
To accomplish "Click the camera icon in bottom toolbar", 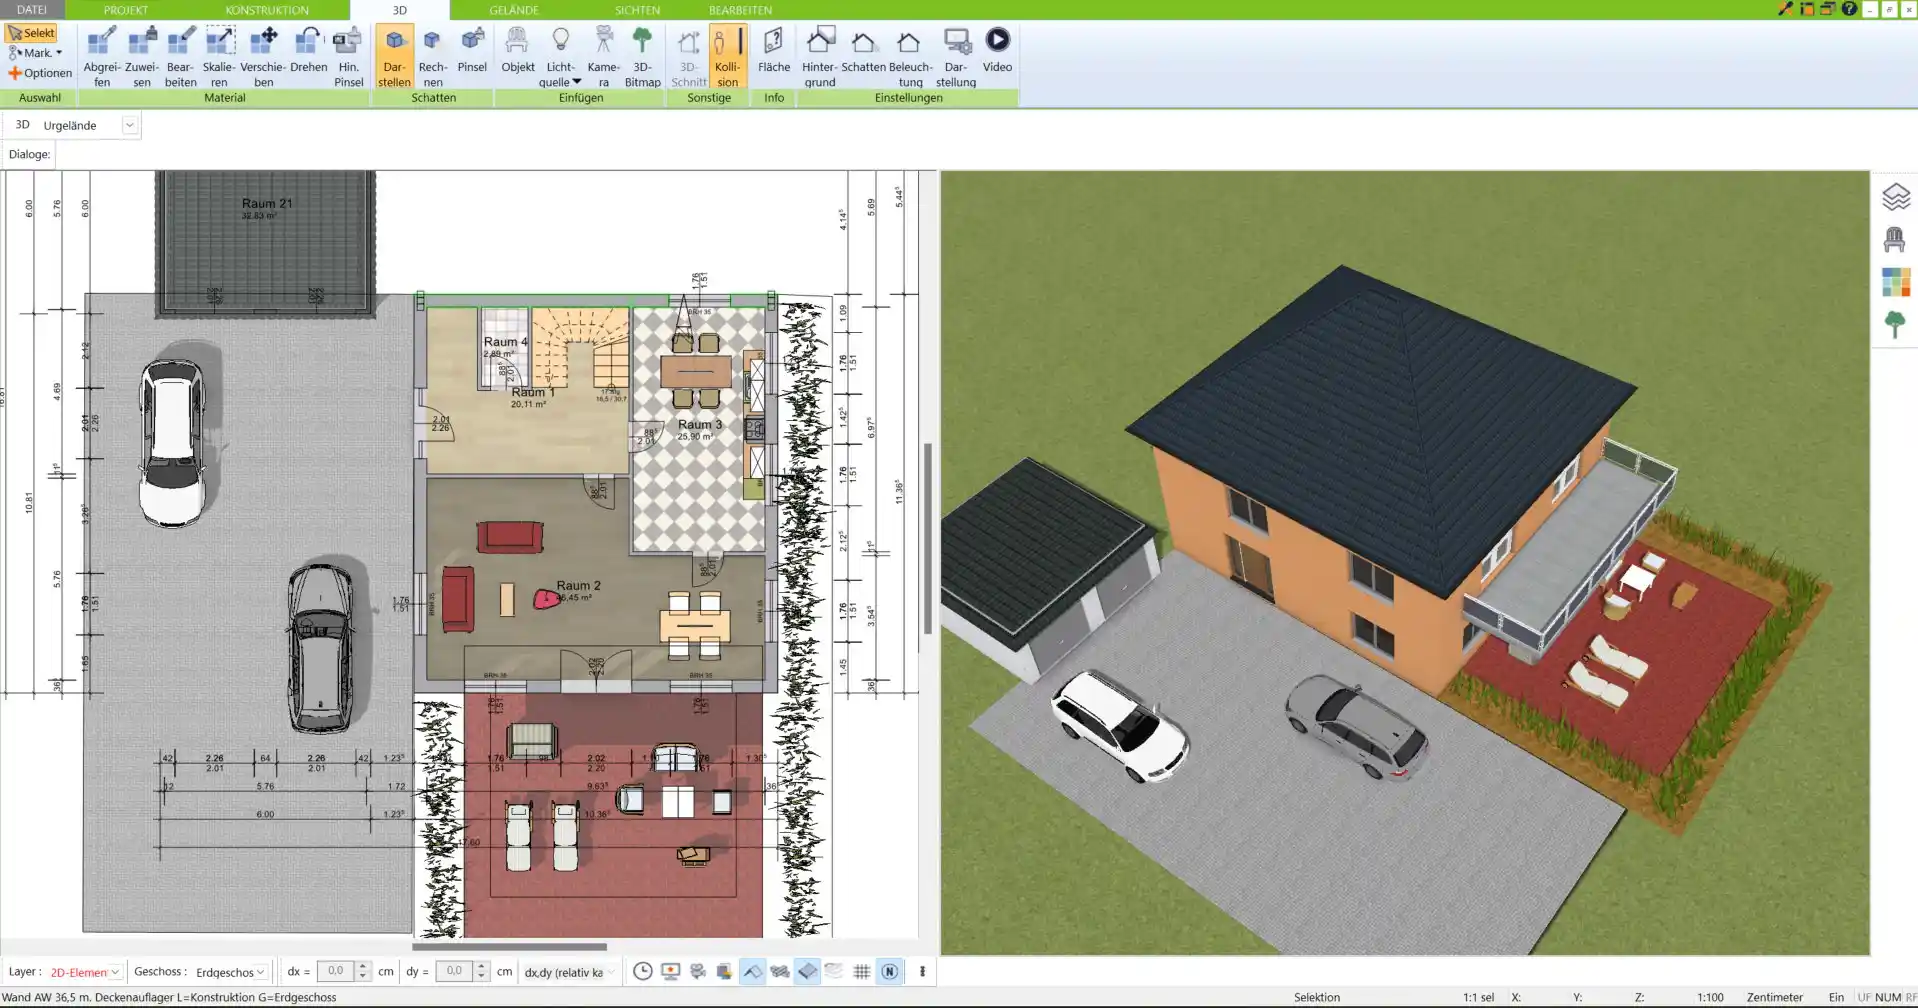I will coord(698,971).
